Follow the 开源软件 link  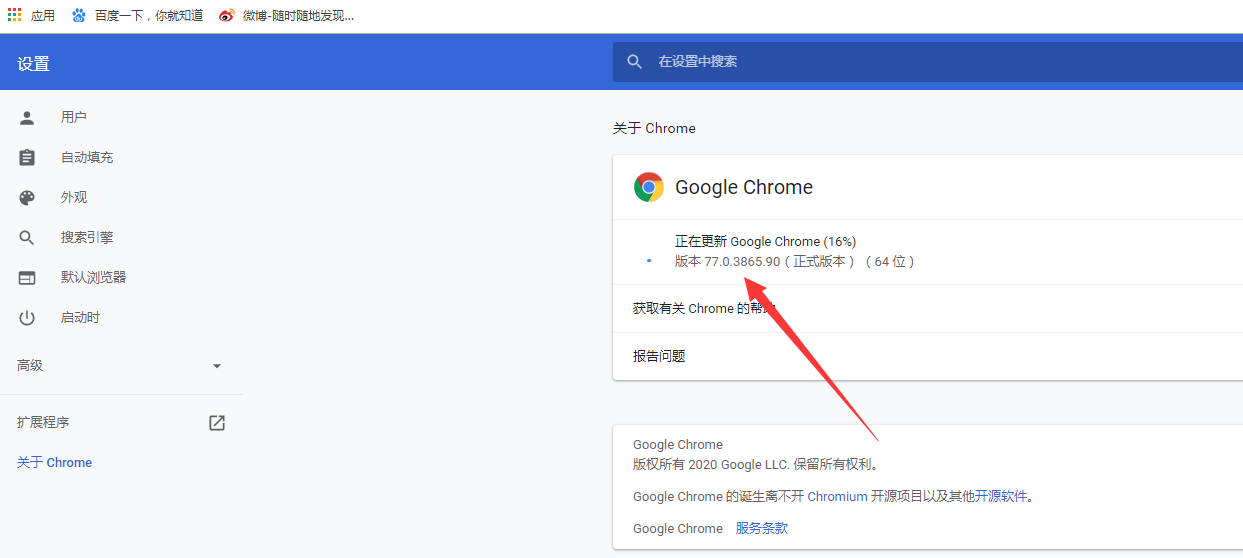pyautogui.click(x=1001, y=497)
